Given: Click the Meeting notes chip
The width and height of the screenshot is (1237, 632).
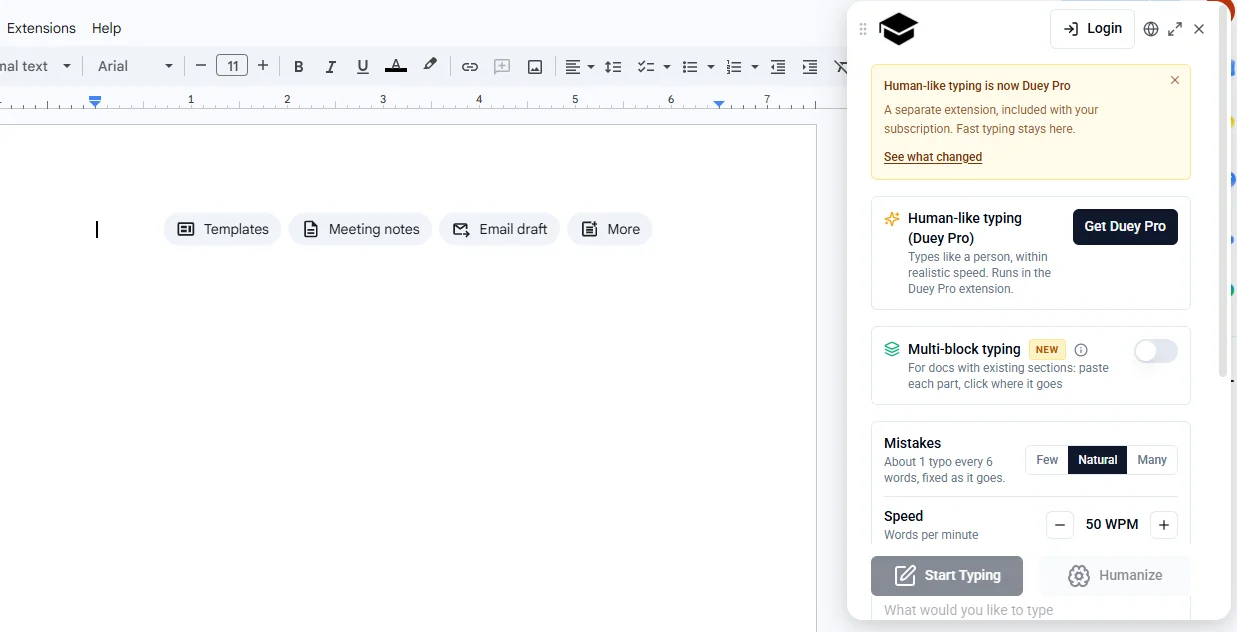Looking at the screenshot, I should click(361, 229).
